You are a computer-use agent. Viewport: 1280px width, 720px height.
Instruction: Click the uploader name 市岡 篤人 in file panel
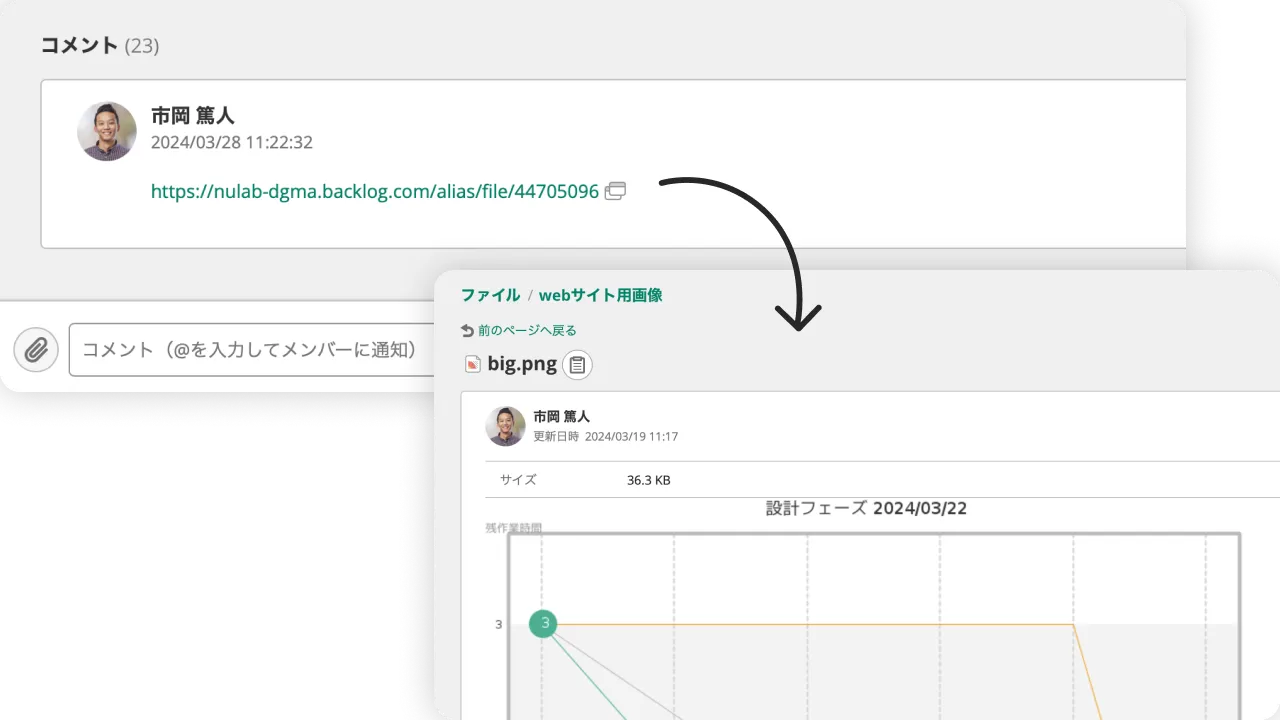tap(562, 417)
